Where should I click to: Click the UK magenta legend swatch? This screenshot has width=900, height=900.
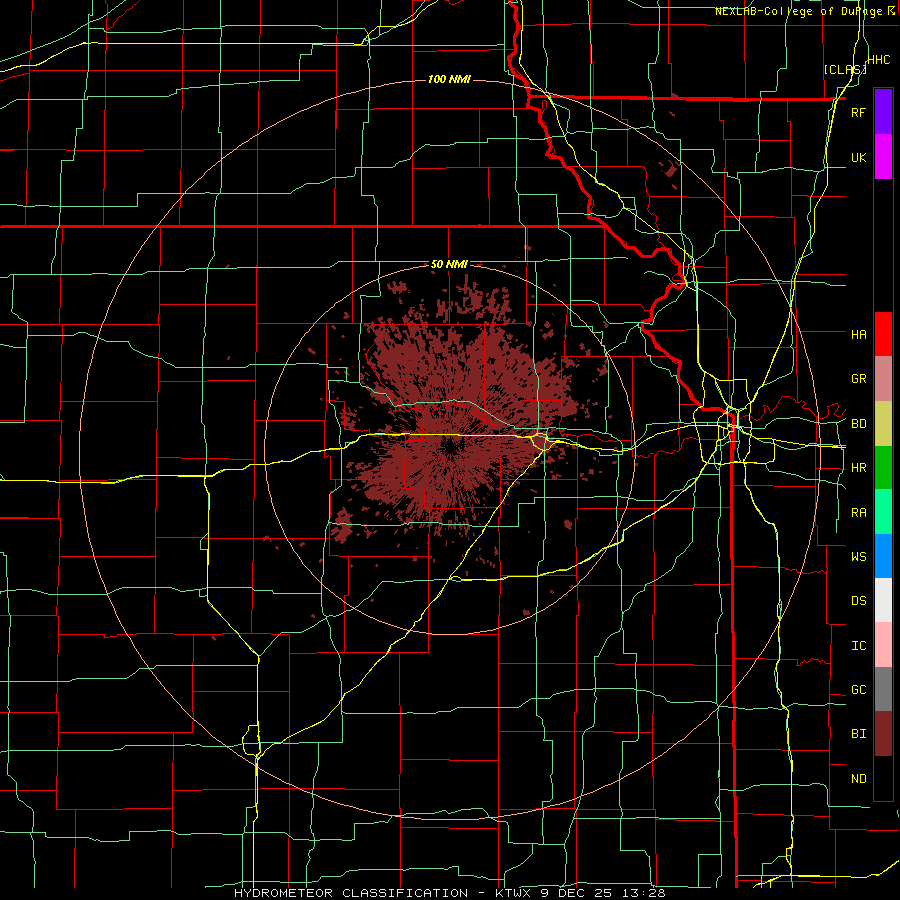(x=883, y=157)
